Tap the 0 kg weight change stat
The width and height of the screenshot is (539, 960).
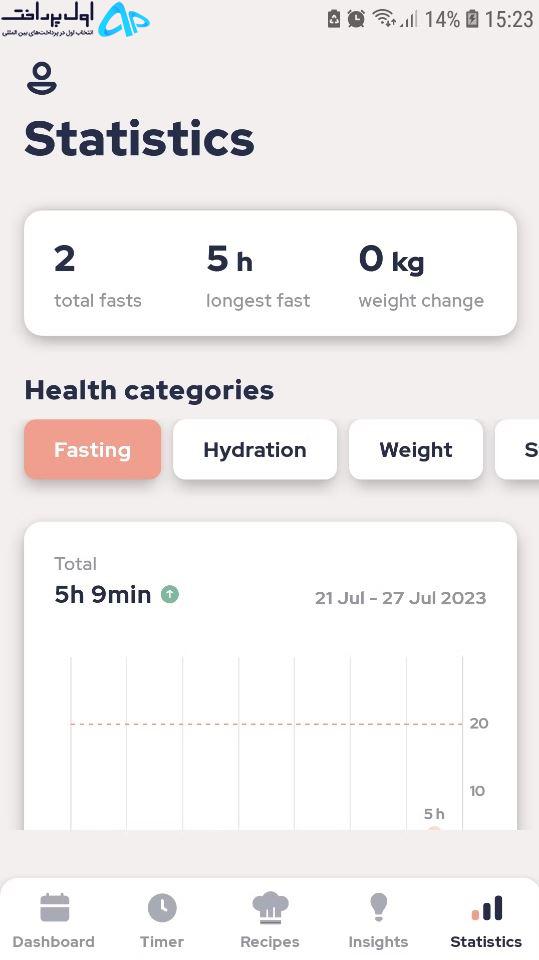pyautogui.click(x=421, y=274)
